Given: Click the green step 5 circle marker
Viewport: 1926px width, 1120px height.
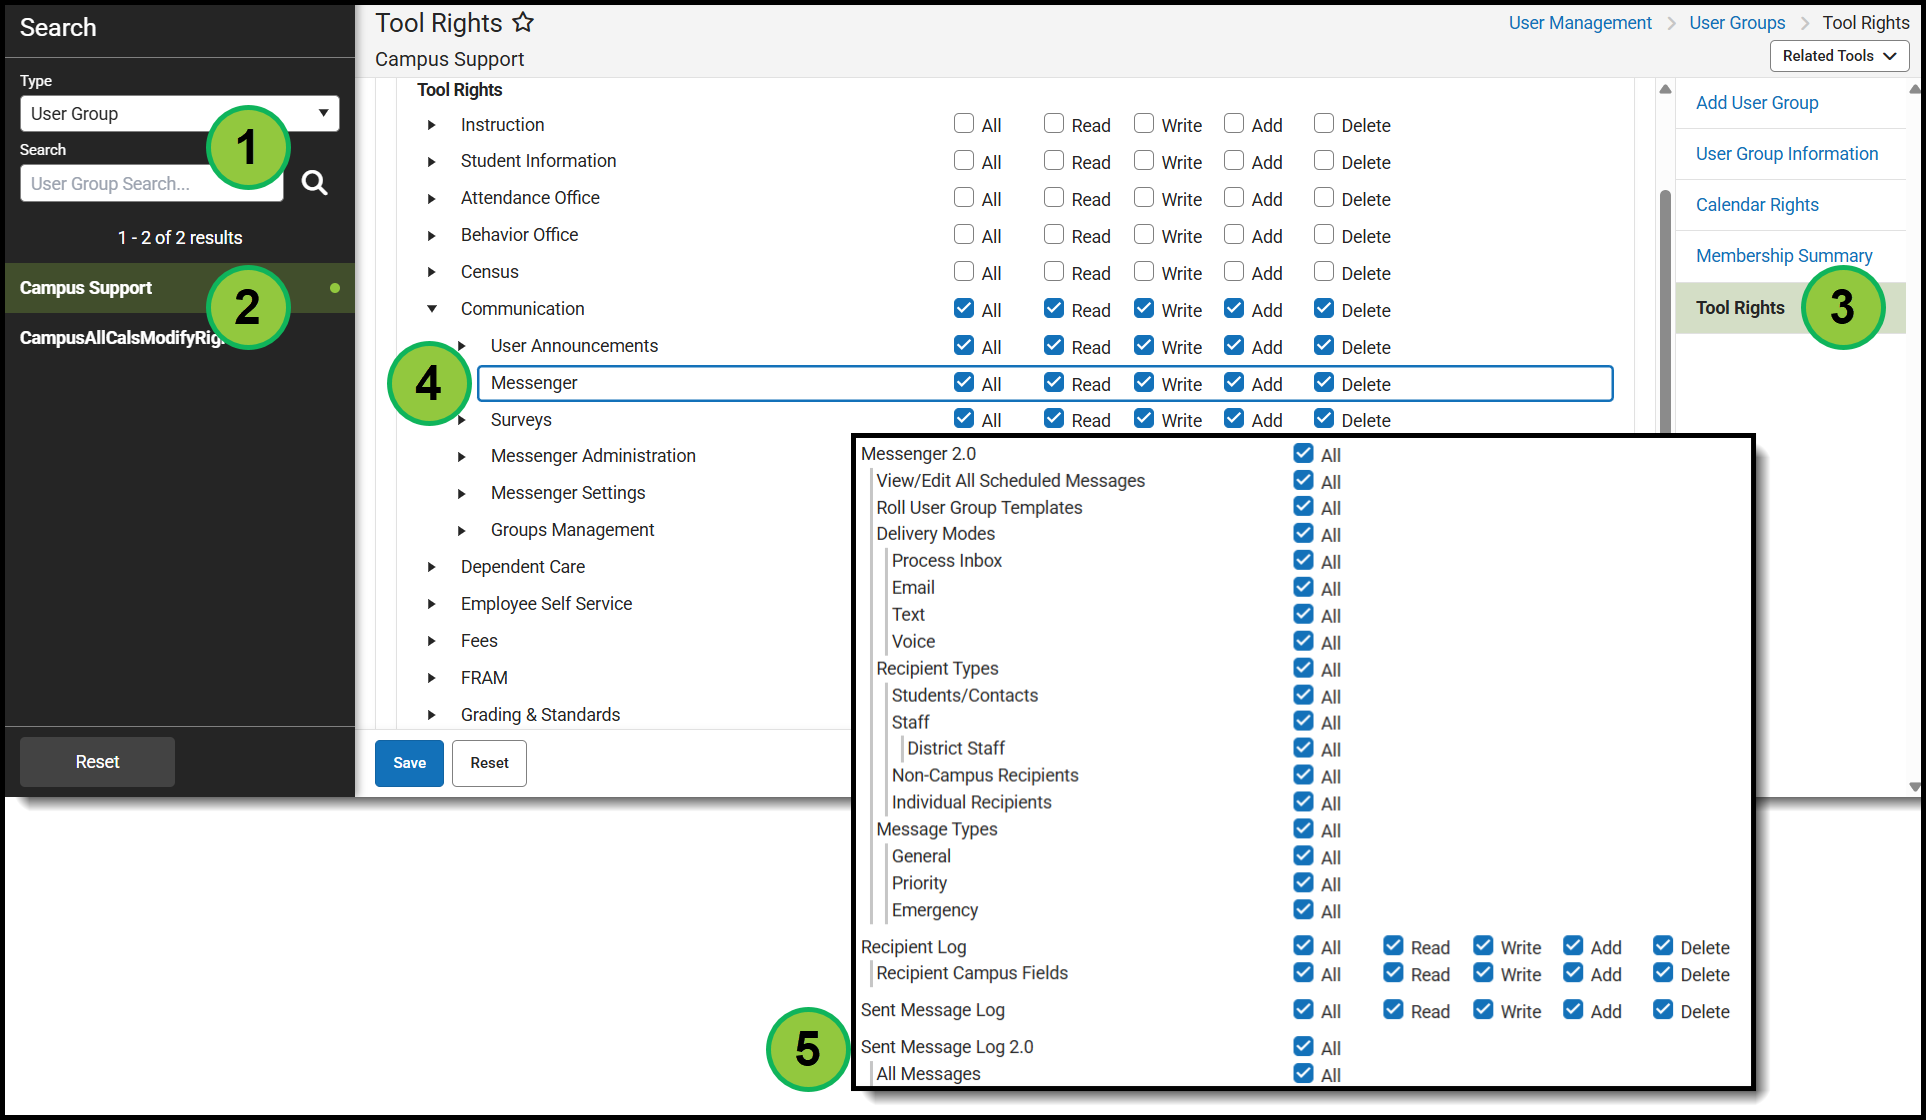Looking at the screenshot, I should point(807,1049).
